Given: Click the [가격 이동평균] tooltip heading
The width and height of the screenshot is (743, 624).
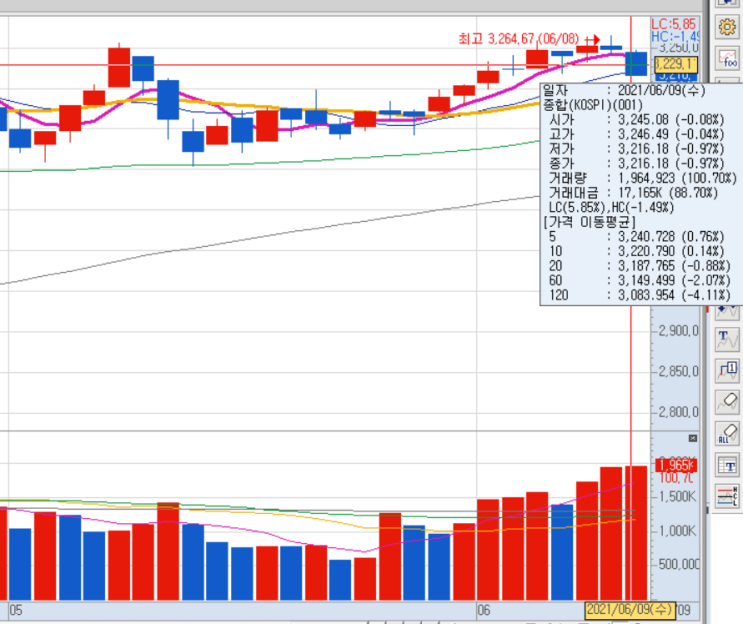Looking at the screenshot, I should (590, 222).
